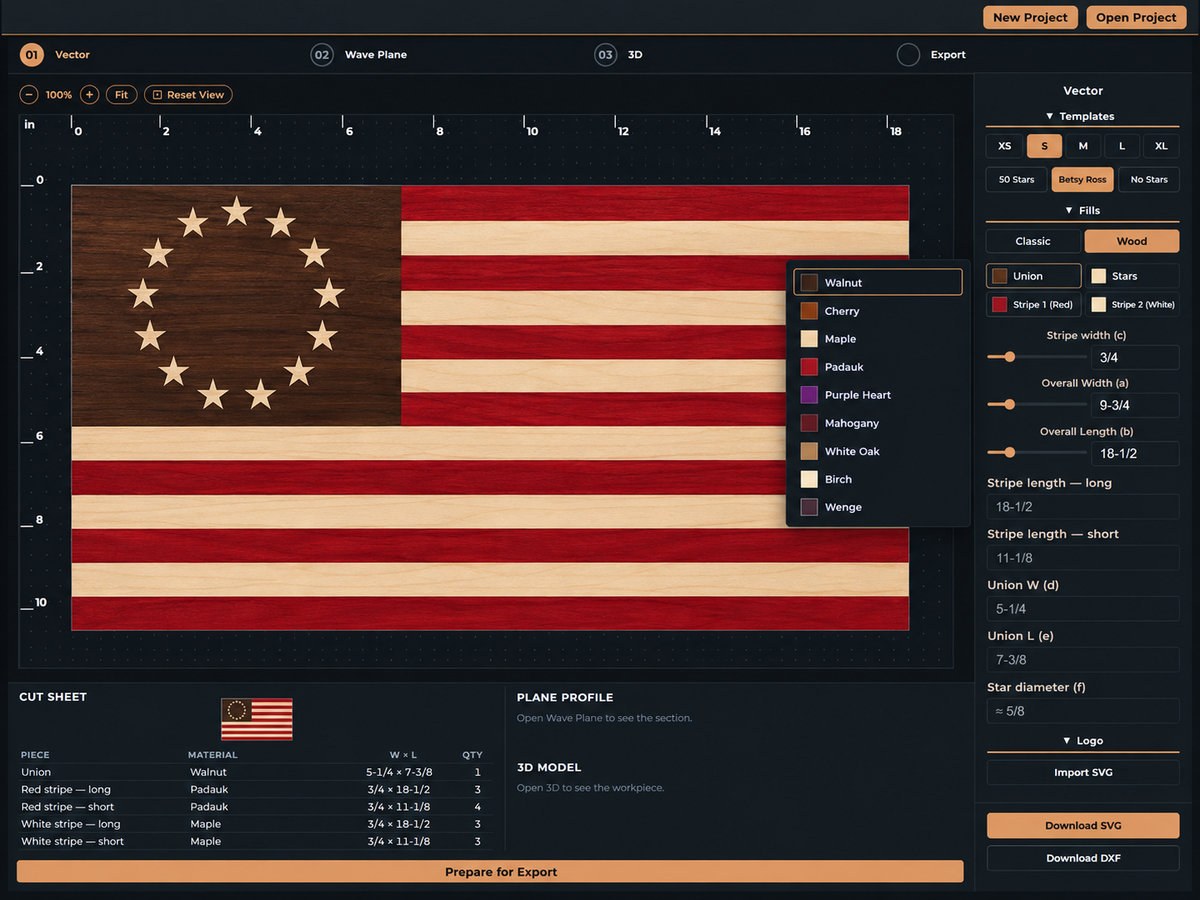Click the PLANE PROFILE heading

(x=565, y=697)
